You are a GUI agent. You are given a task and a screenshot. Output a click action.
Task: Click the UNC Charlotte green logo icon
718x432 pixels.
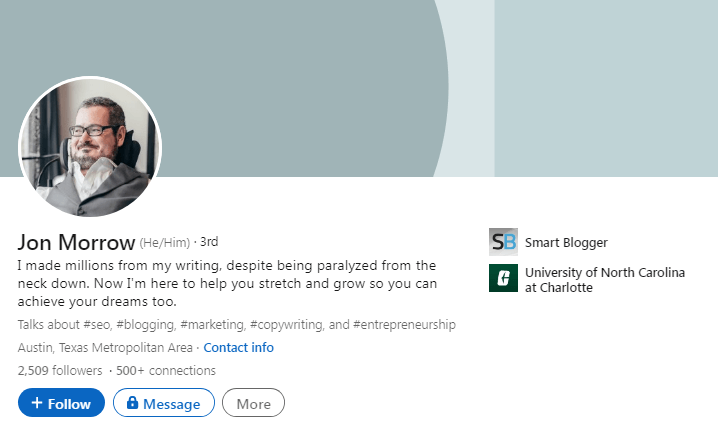[503, 278]
